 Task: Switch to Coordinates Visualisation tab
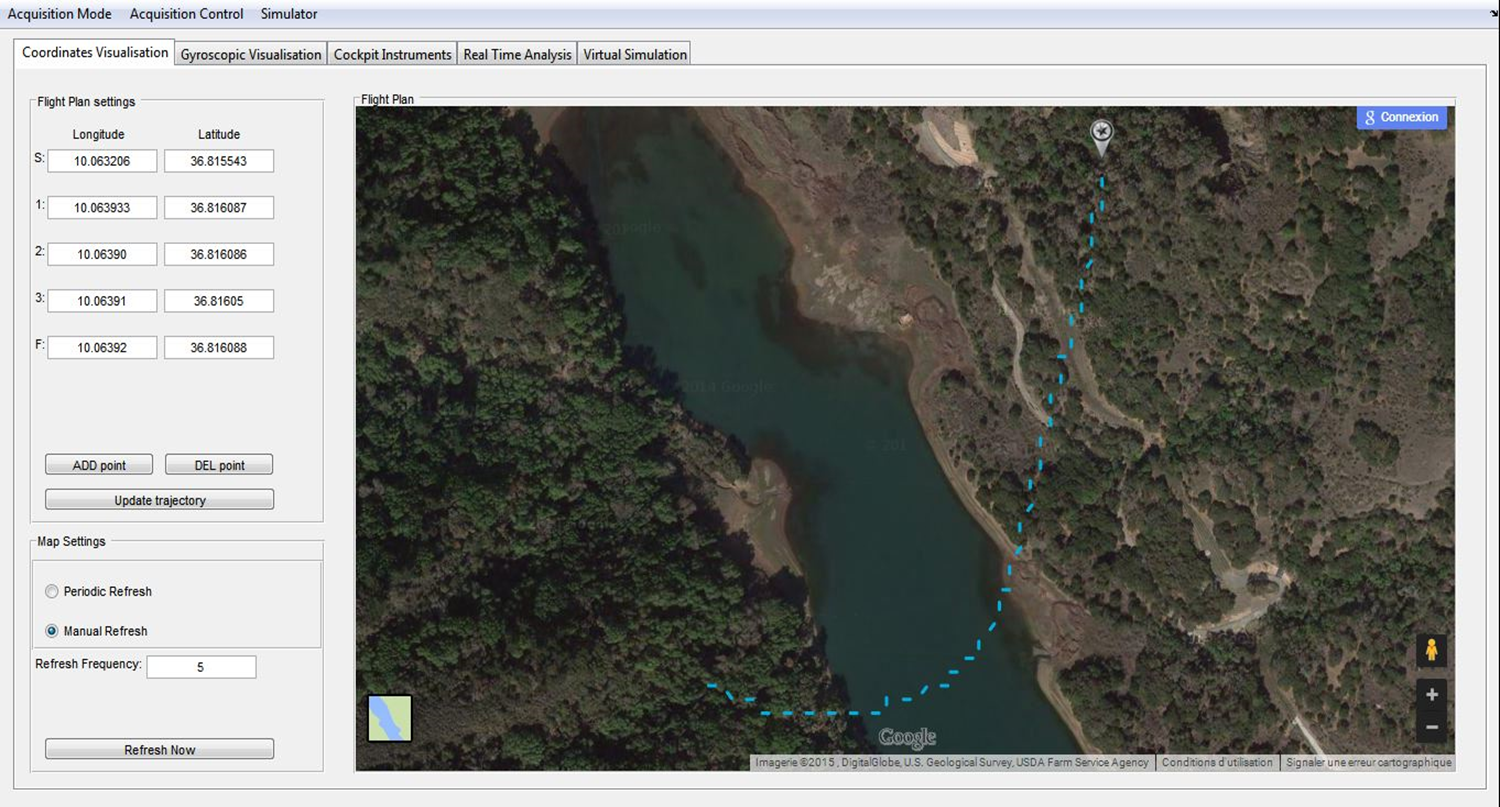pos(95,52)
